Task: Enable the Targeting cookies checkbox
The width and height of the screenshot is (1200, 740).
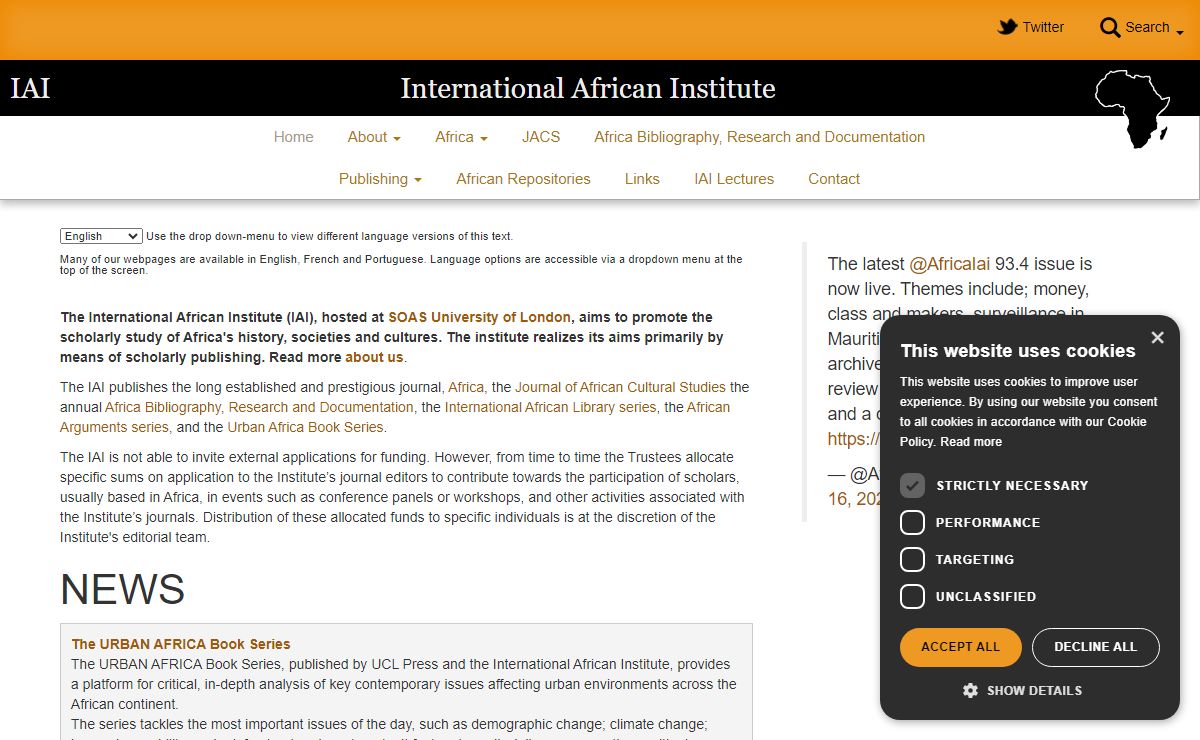Action: pyautogui.click(x=912, y=560)
